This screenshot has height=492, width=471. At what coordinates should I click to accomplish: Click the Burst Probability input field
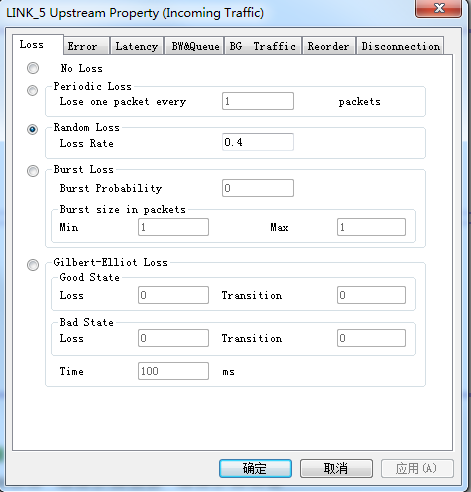258,188
